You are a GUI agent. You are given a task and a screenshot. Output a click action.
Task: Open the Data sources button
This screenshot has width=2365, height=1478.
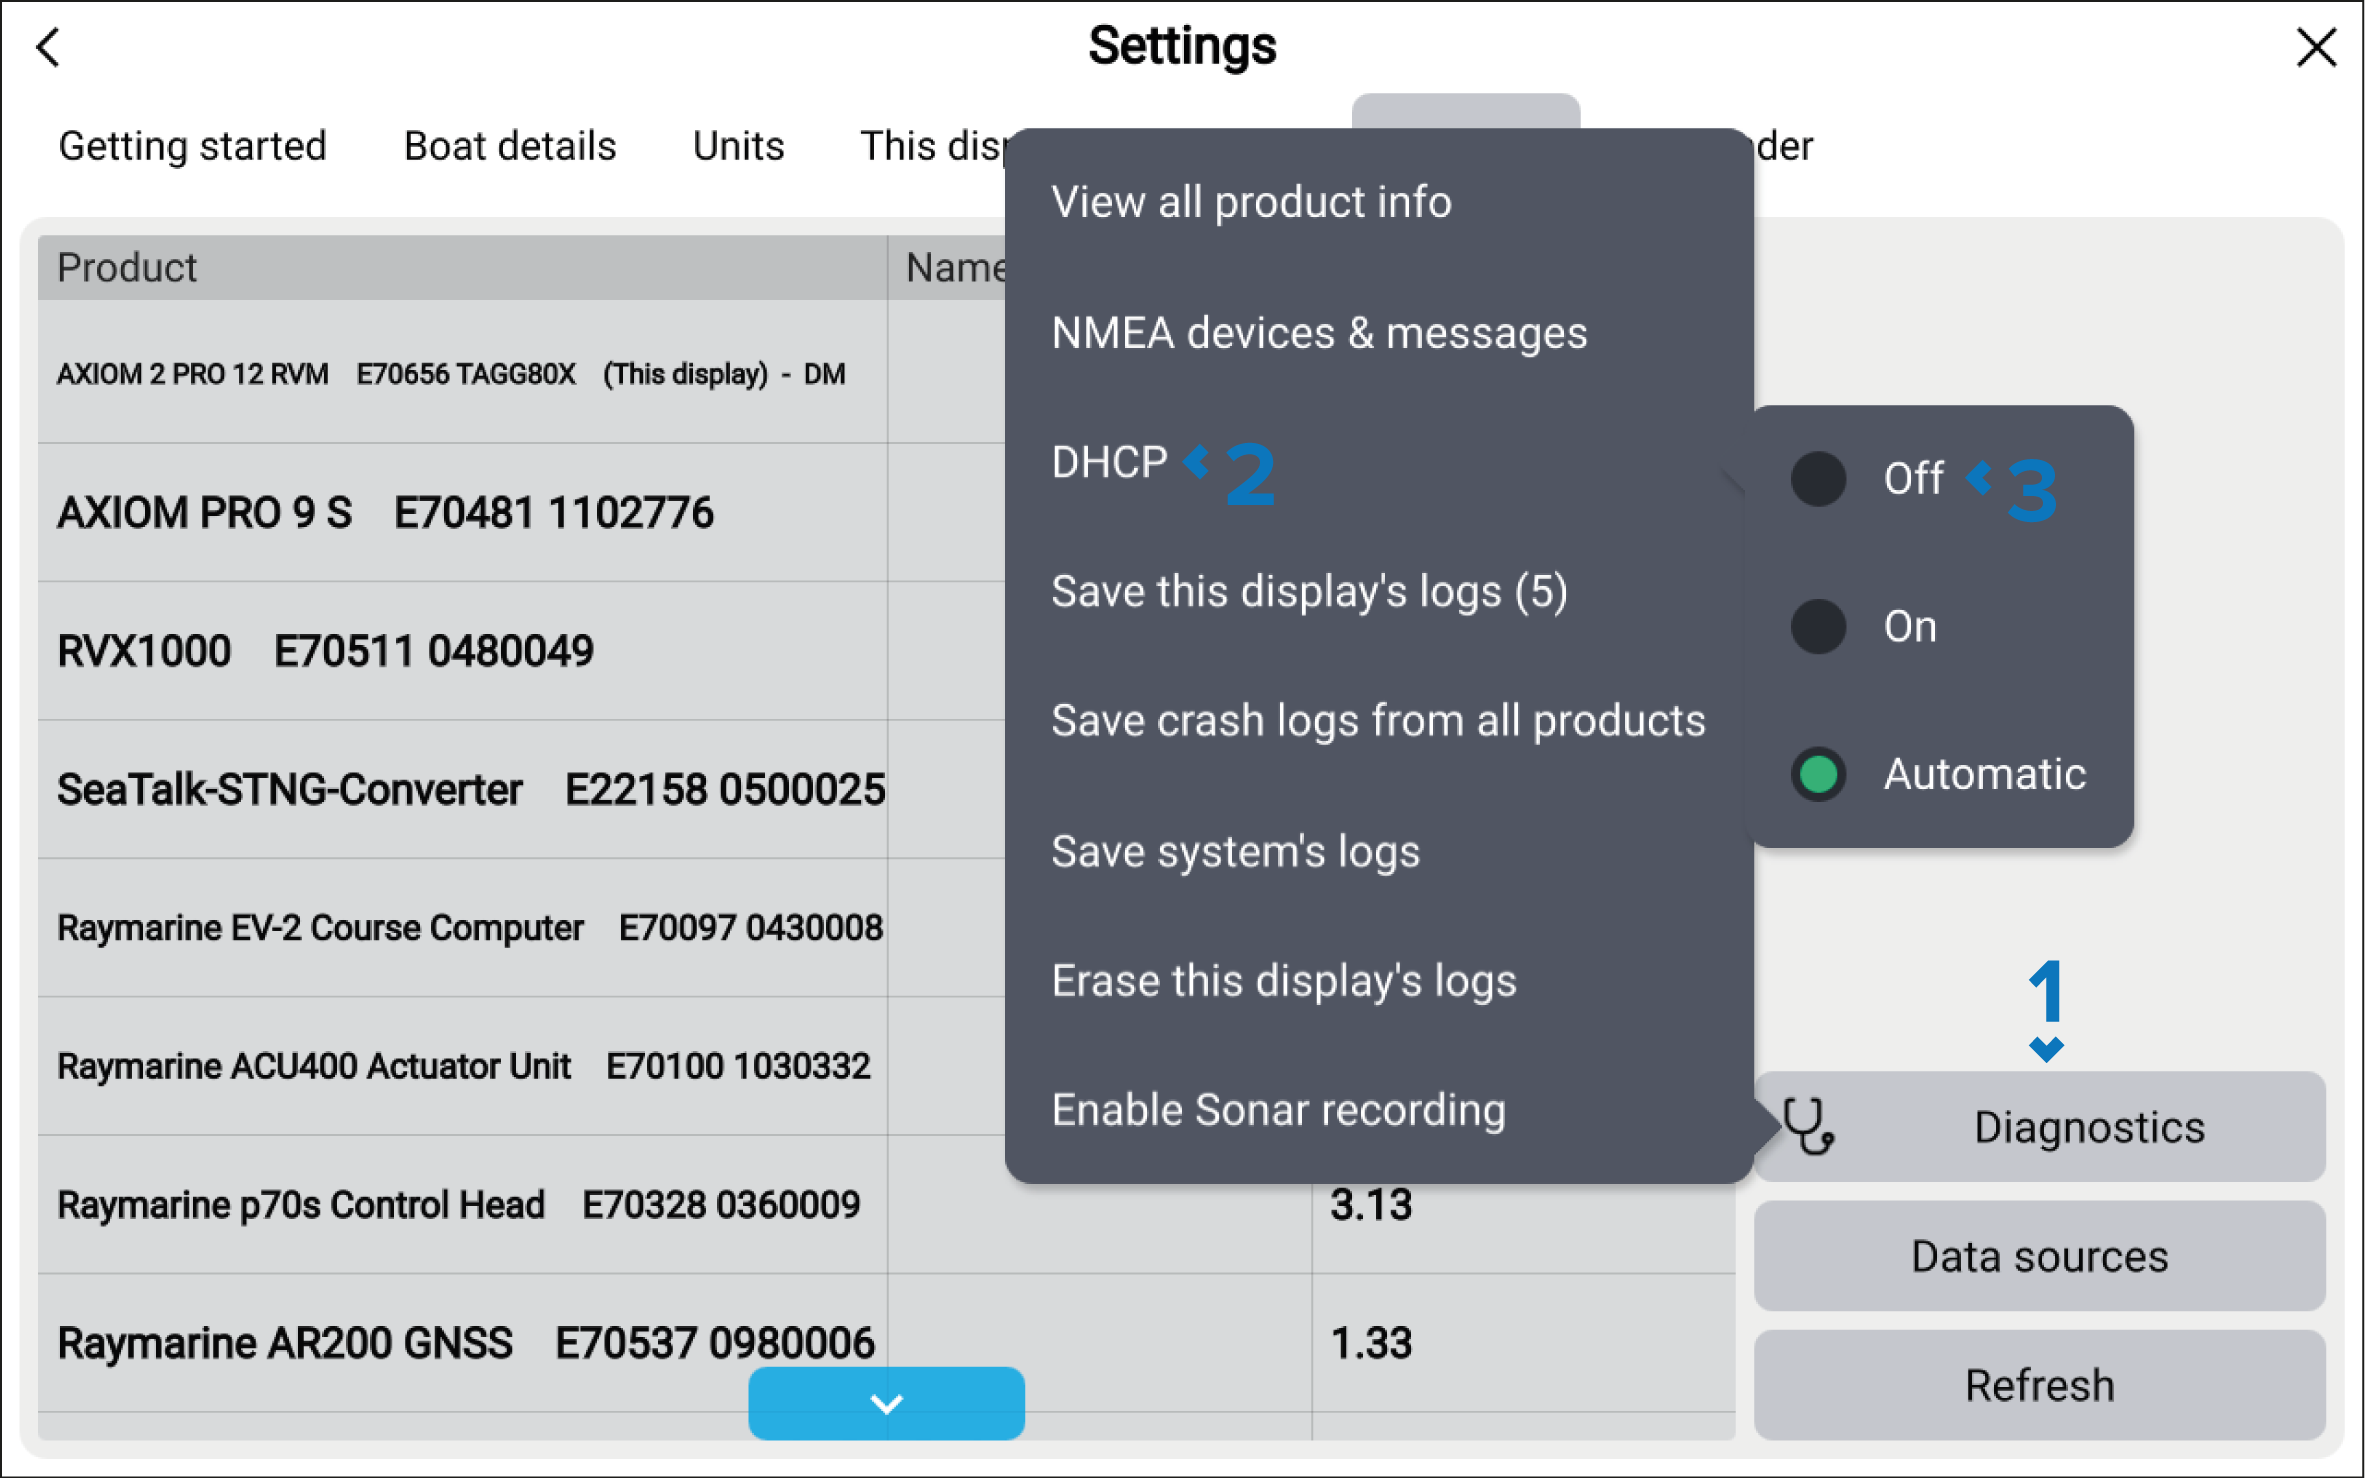(2039, 1256)
